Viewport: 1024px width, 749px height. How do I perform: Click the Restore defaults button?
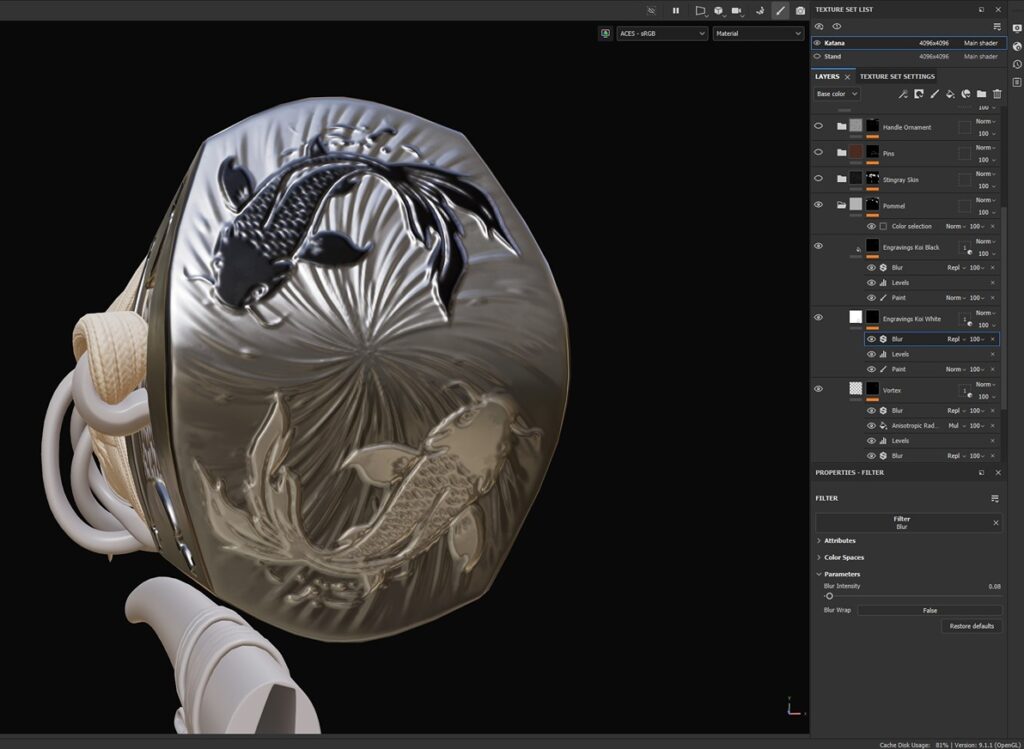971,626
